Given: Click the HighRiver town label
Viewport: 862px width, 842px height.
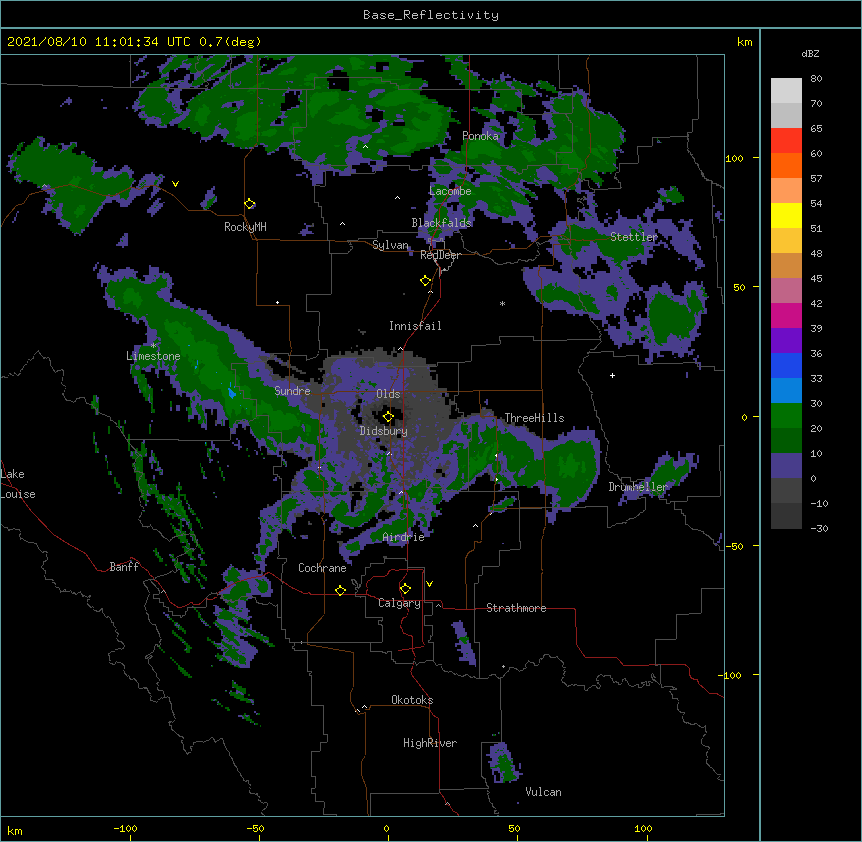Looking at the screenshot, I should point(430,743).
